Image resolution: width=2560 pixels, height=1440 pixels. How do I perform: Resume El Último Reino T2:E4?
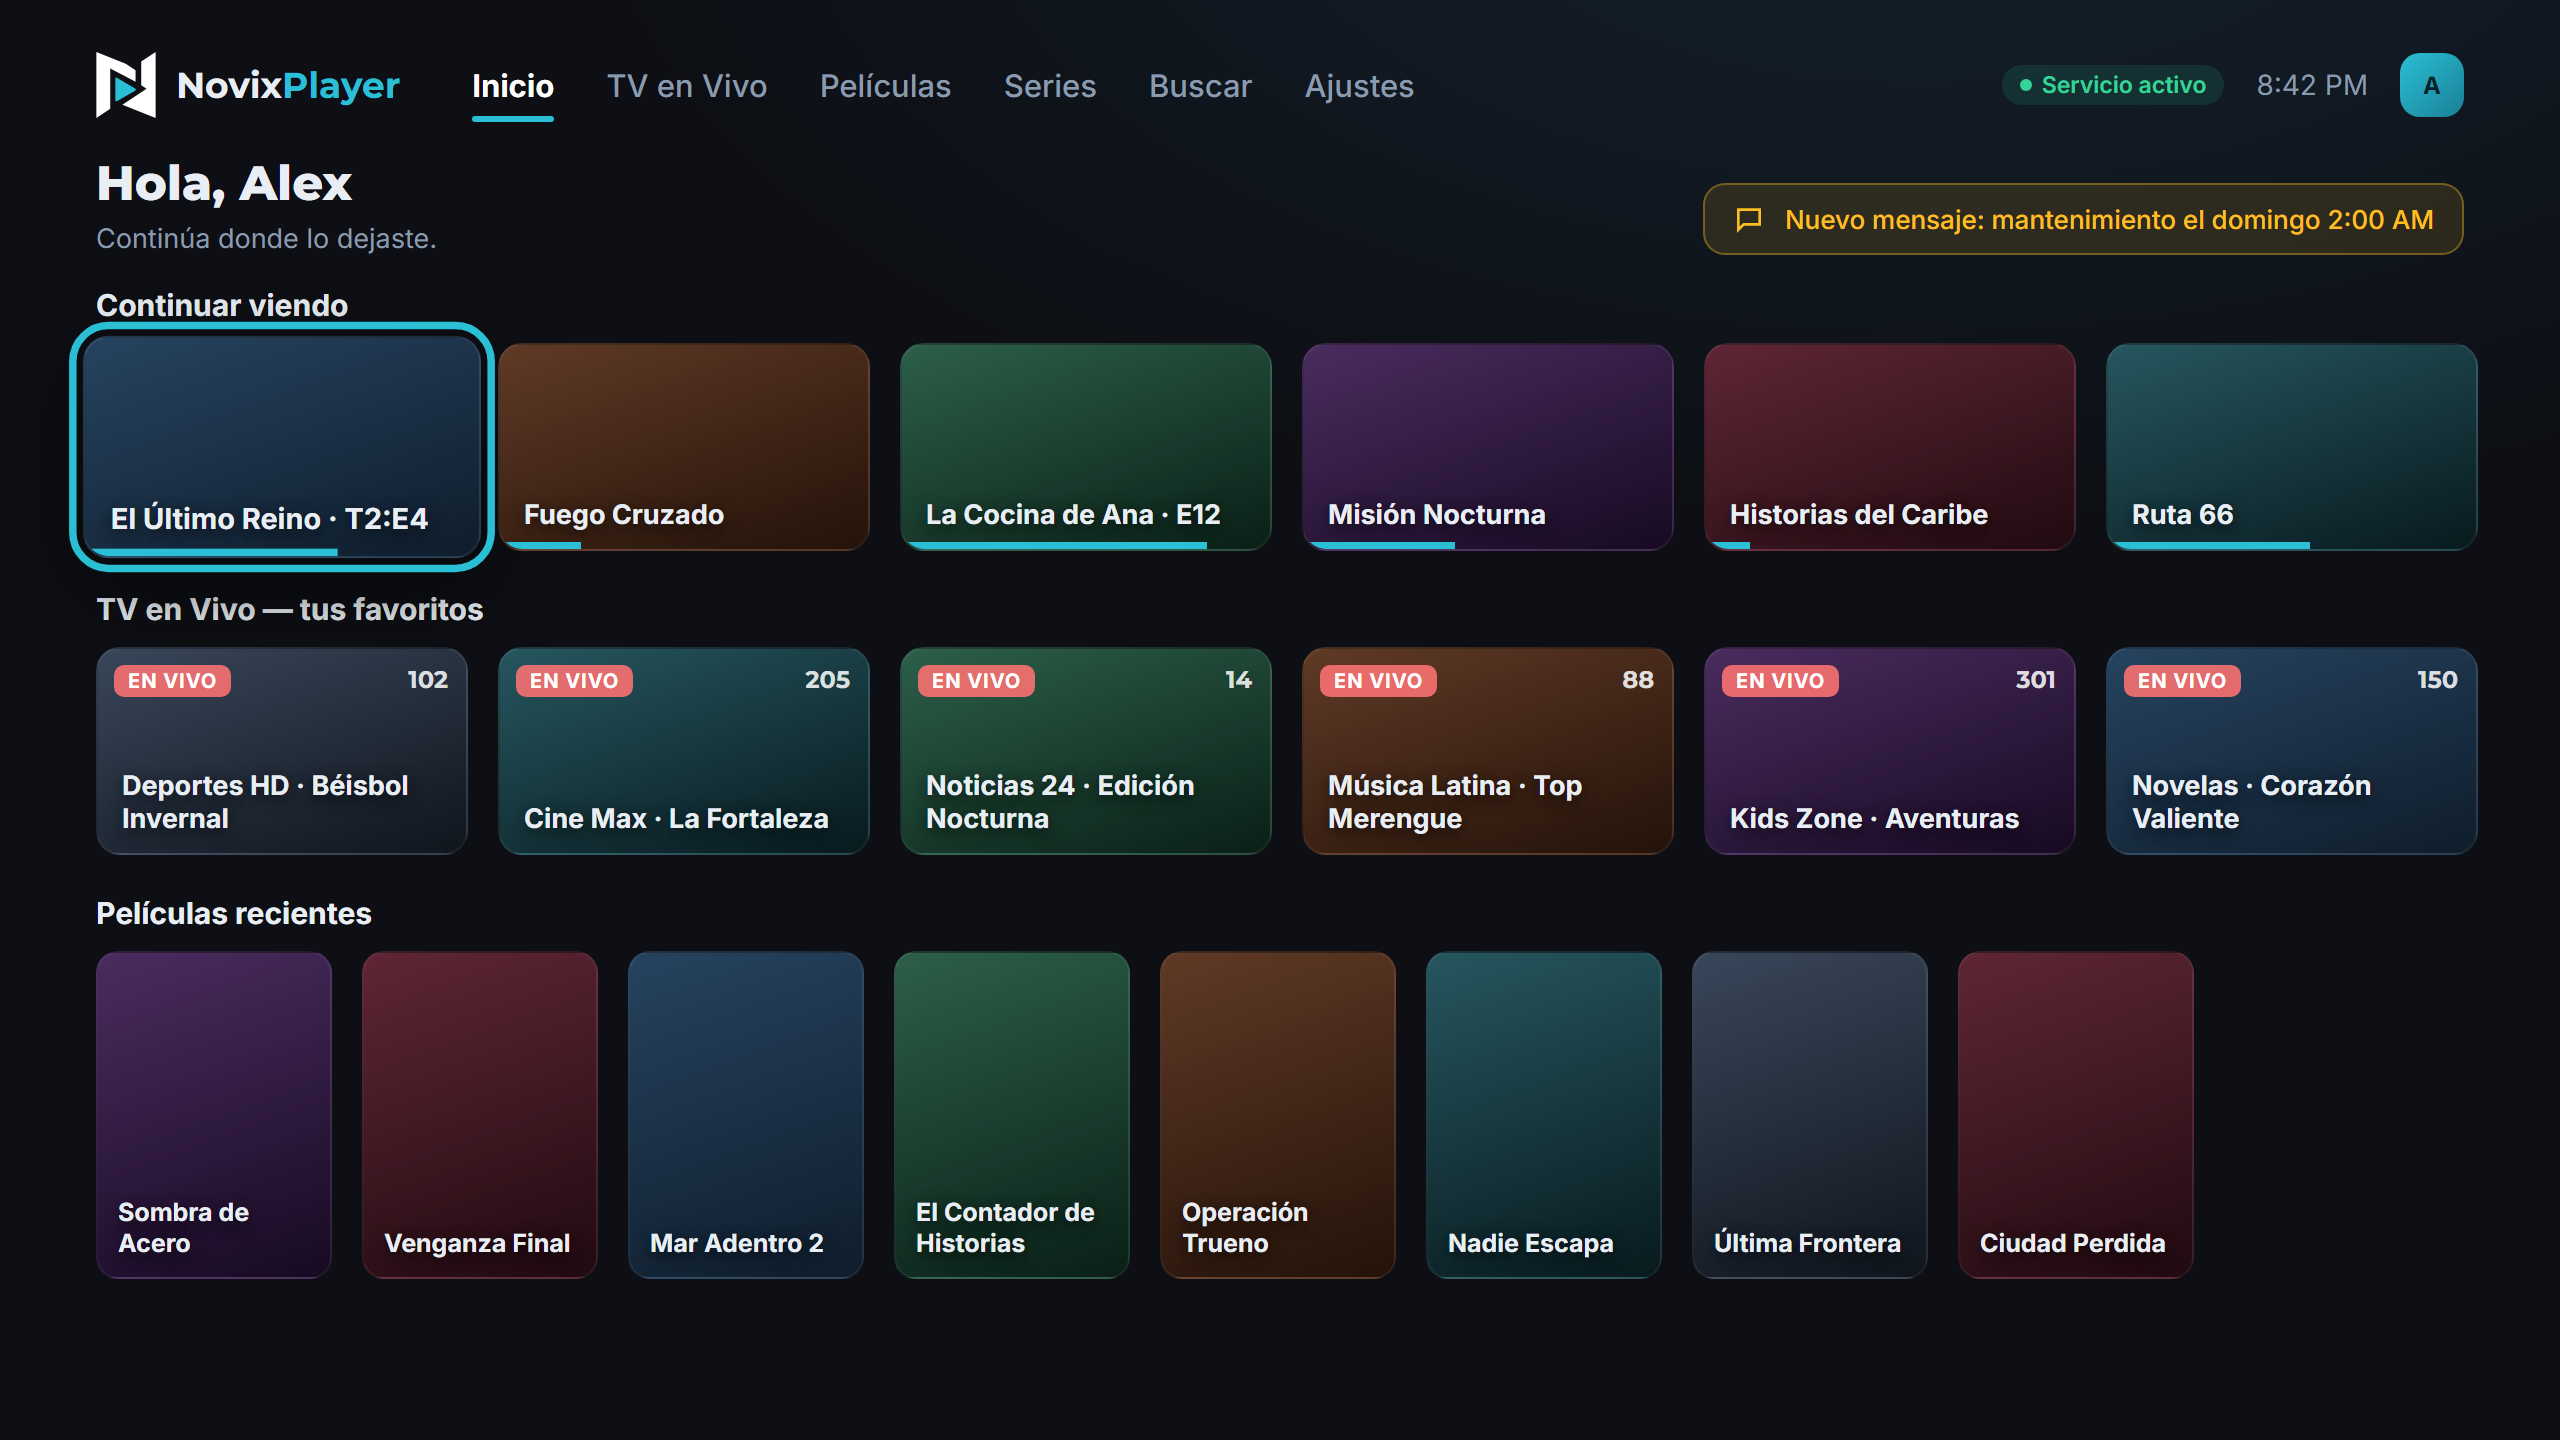282,447
